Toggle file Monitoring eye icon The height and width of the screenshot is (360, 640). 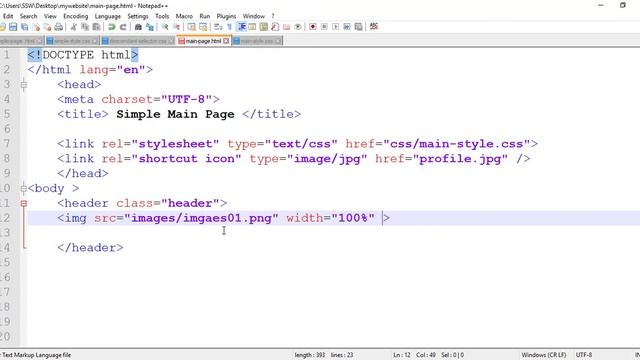coord(298,27)
